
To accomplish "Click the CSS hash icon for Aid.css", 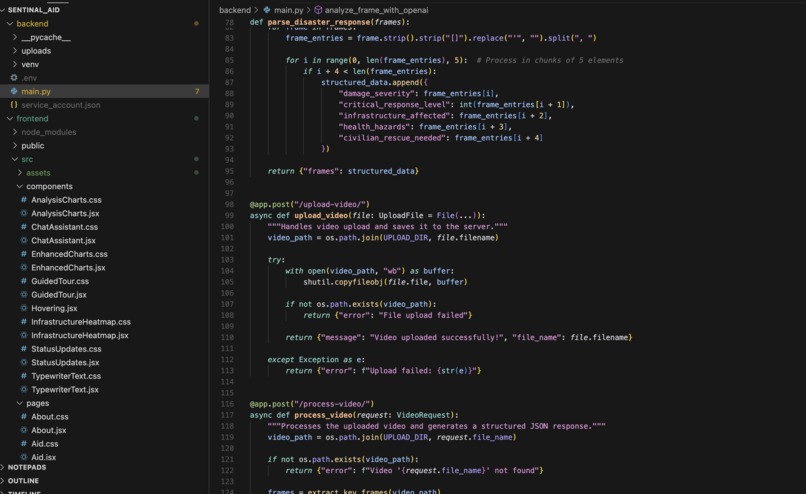I will (24, 444).
